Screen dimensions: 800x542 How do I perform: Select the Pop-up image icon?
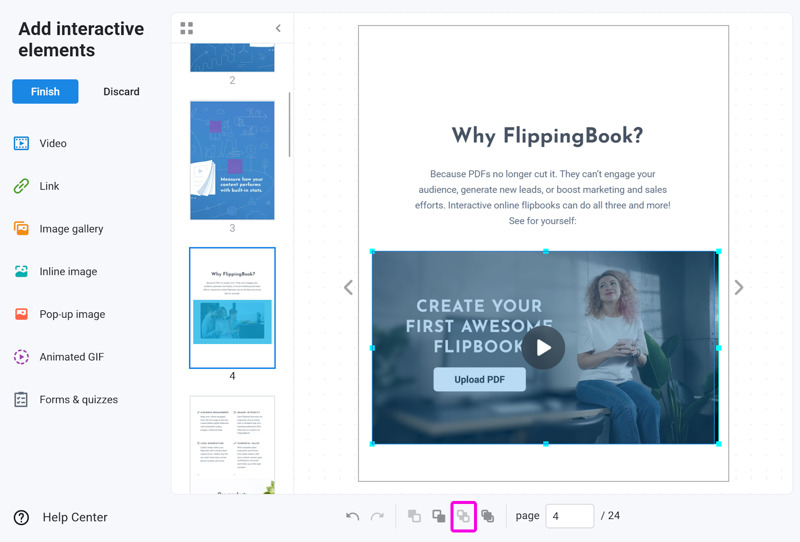coord(21,314)
